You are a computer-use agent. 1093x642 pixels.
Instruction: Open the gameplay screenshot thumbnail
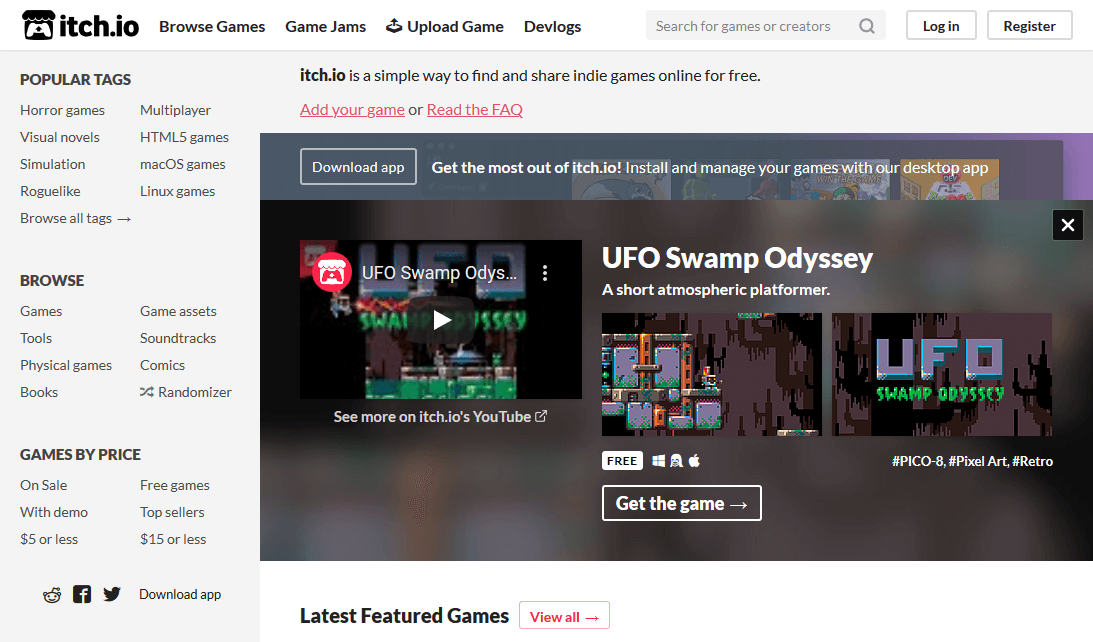point(712,374)
